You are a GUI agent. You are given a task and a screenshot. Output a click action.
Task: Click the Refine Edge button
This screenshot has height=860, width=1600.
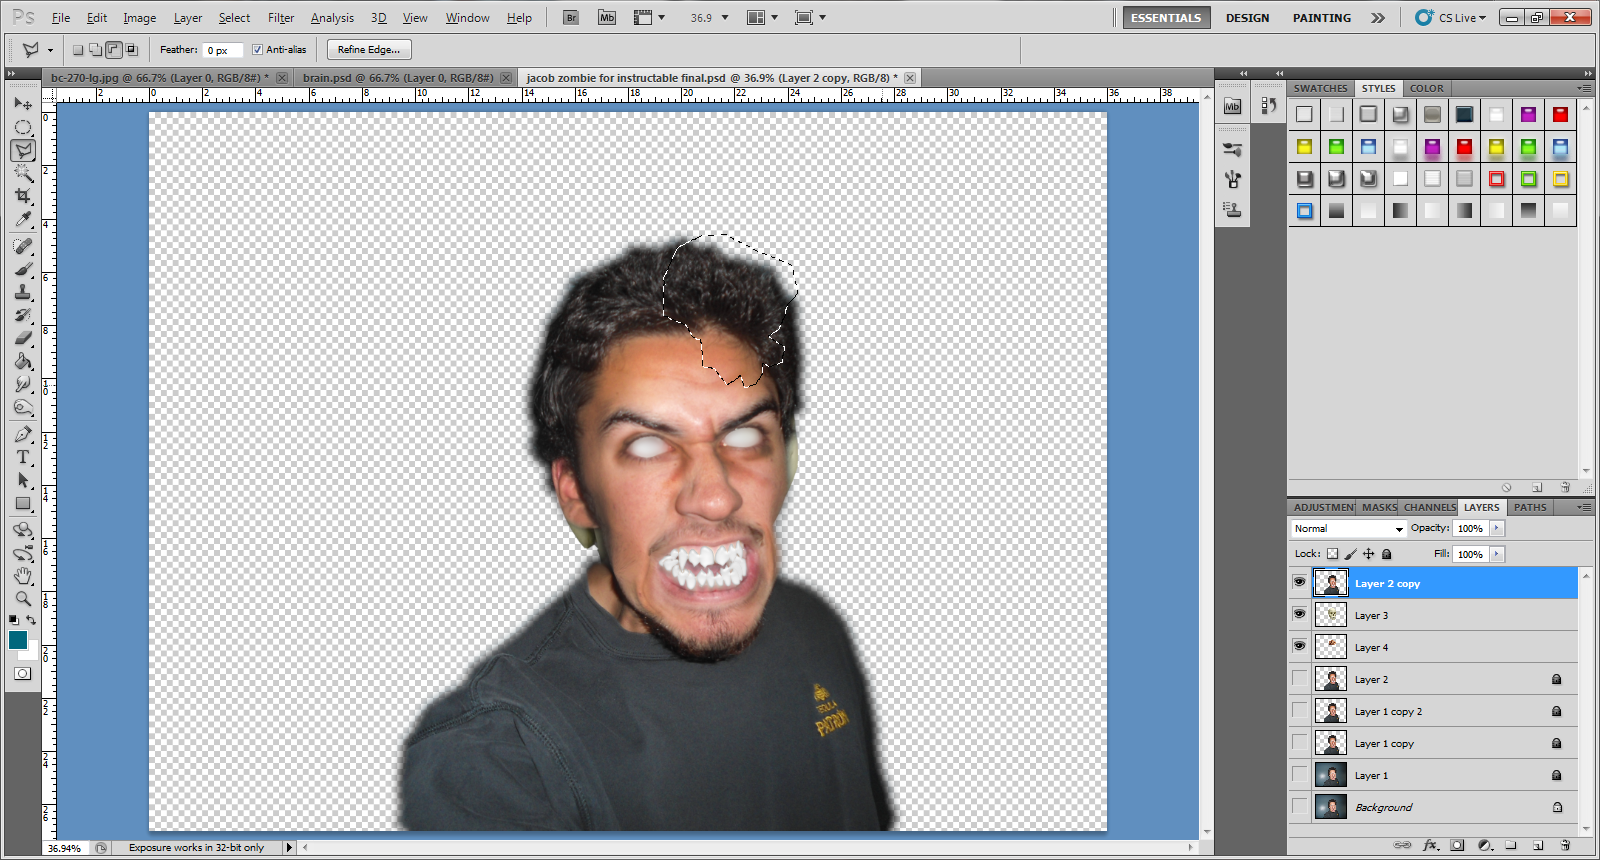[369, 50]
